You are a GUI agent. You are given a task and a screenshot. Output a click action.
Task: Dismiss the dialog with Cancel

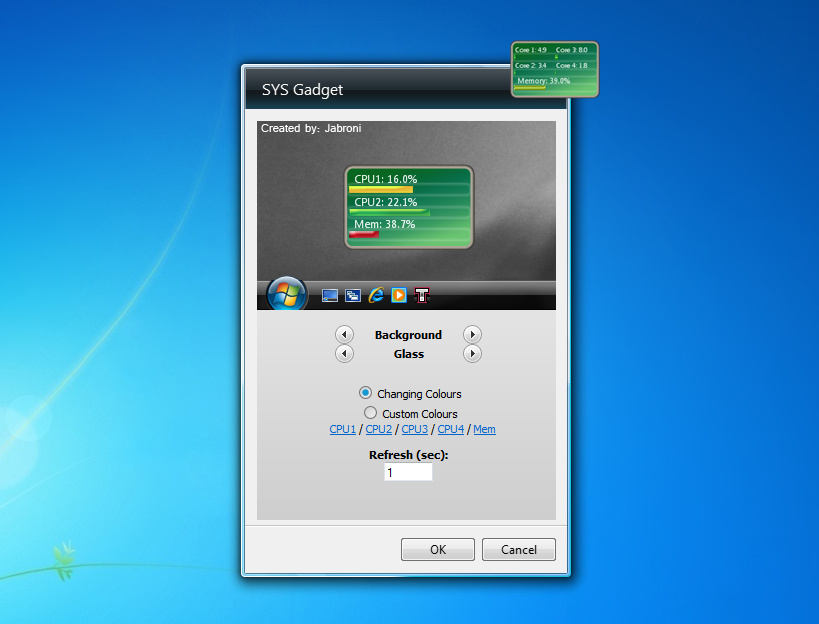tap(519, 549)
